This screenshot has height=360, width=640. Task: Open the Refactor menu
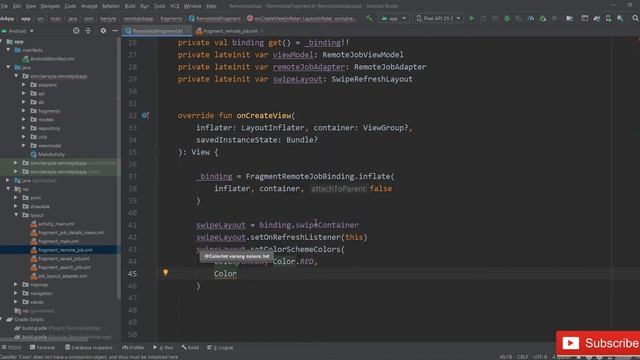pos(111,6)
